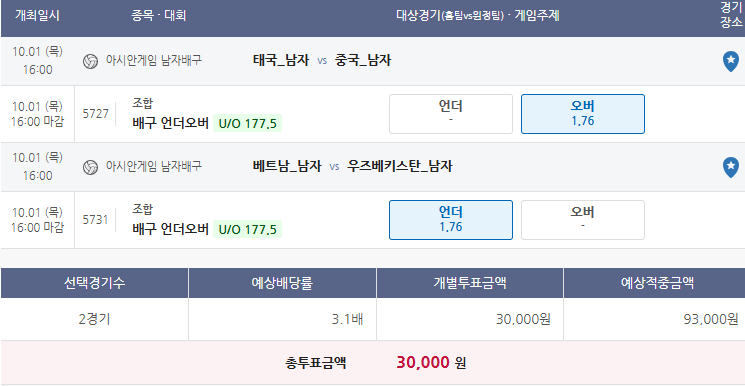Click U/O 177.5 badge on game 5731
The width and height of the screenshot is (745, 386).
[x=247, y=229]
